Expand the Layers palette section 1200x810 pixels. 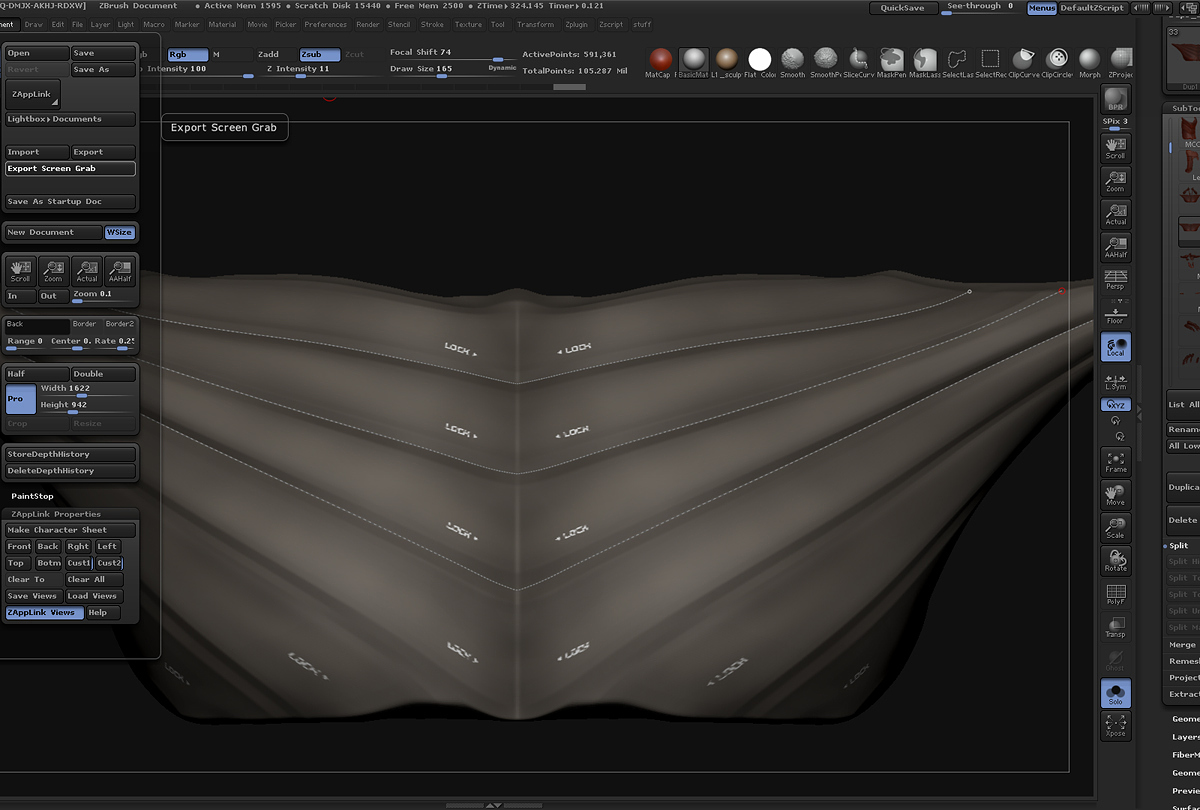tap(1185, 737)
